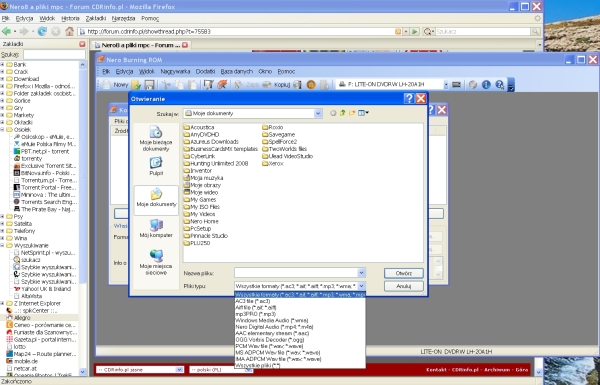The height and width of the screenshot is (385, 600).
Task: Click the Kontakt link in forum footer
Action: point(436,370)
